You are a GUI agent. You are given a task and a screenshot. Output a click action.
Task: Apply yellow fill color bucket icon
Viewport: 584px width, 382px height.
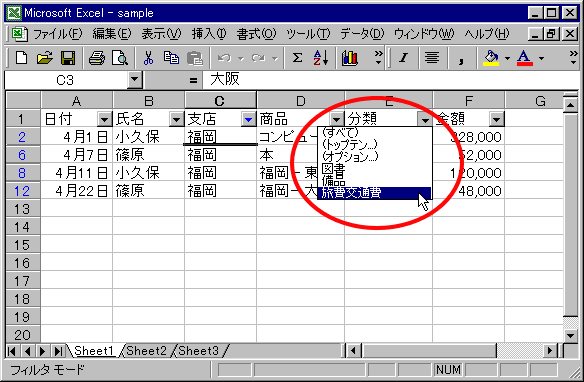(491, 58)
